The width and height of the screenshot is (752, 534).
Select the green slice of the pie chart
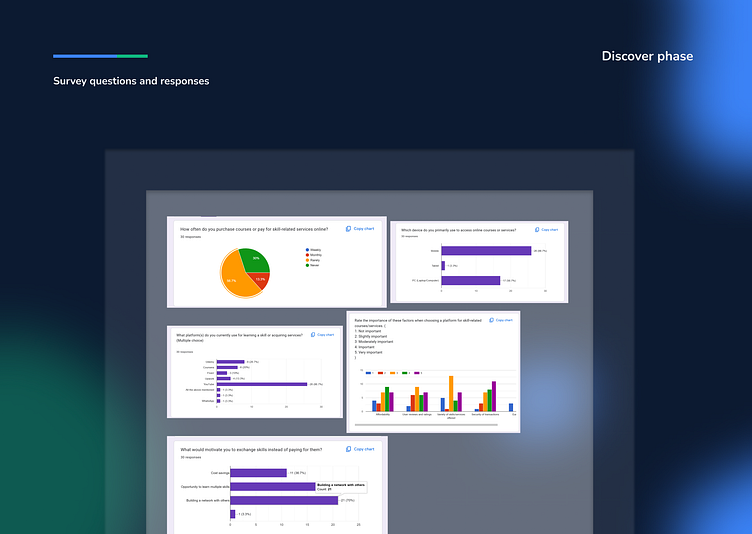point(255,261)
